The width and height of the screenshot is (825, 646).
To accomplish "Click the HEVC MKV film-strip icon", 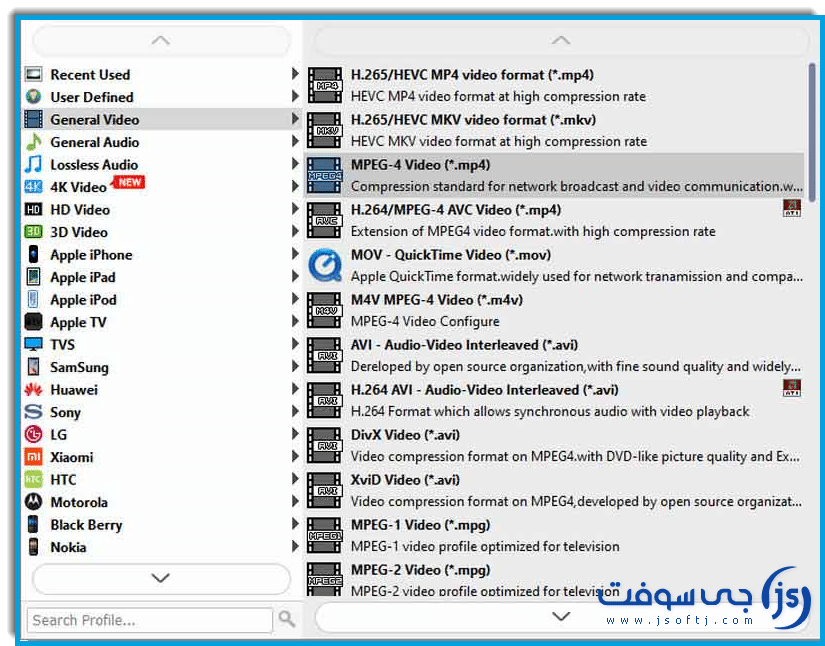I will (x=325, y=130).
